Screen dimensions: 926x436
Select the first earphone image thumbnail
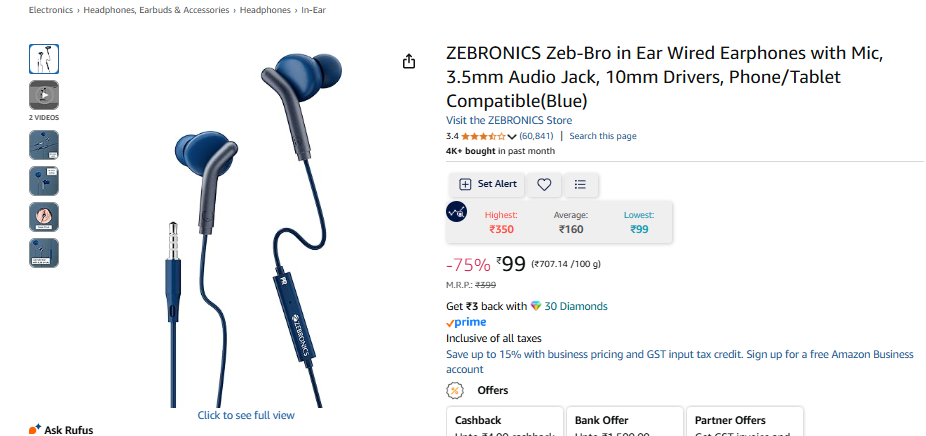pos(44,58)
